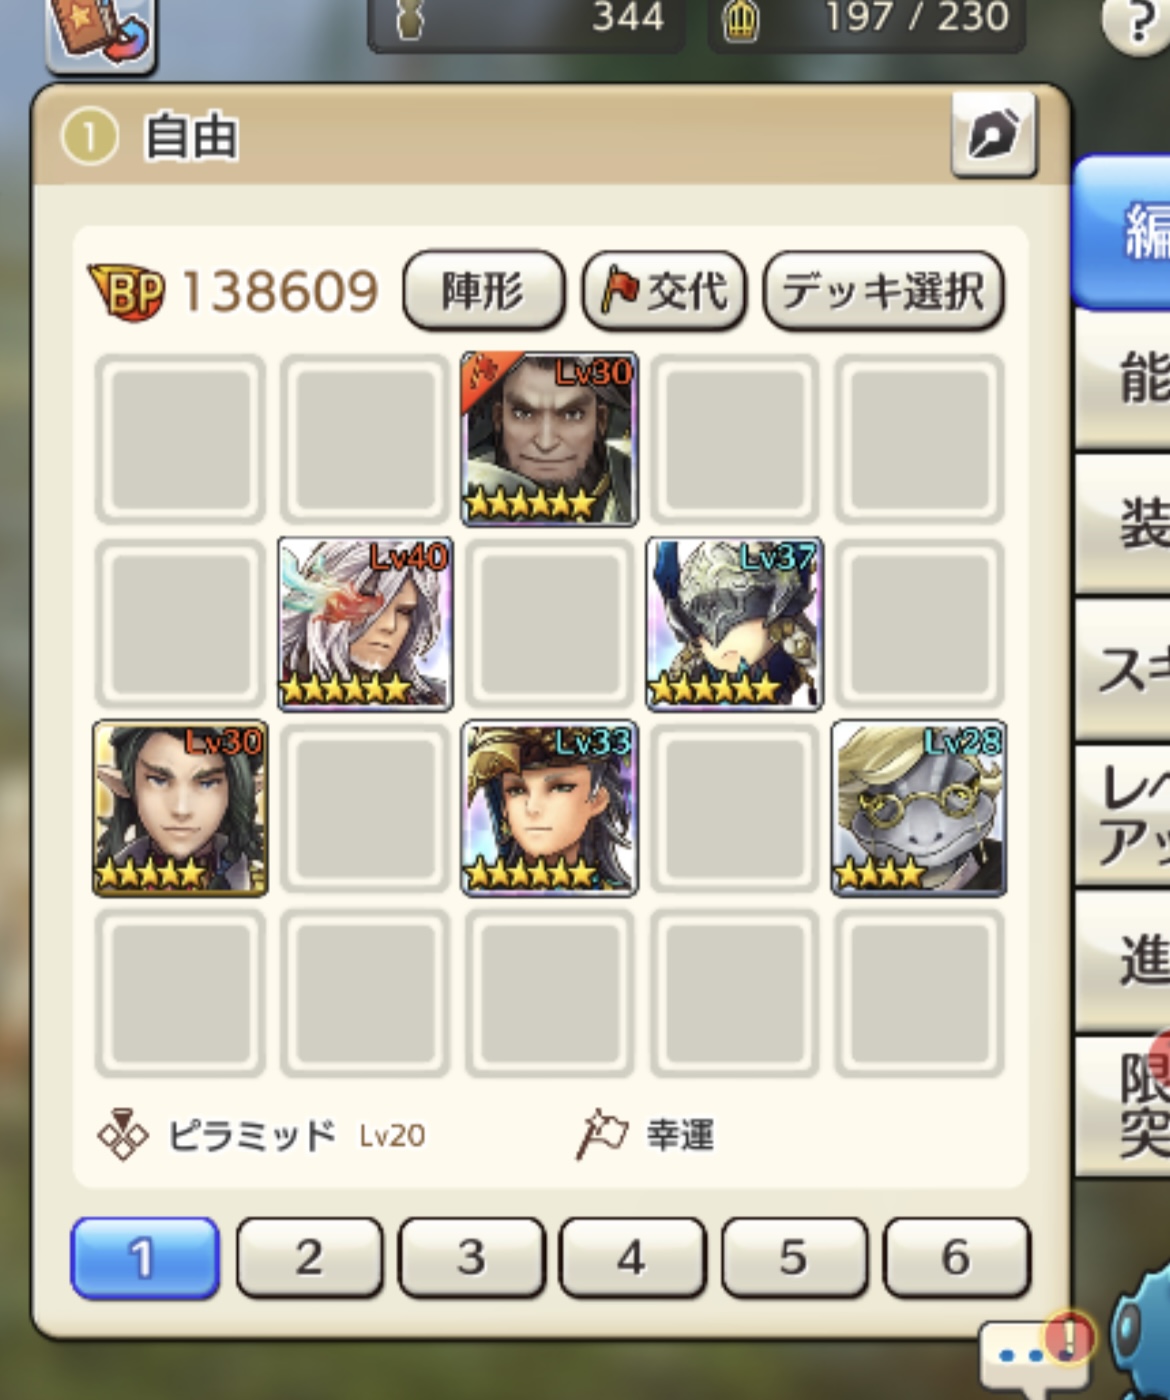
Task: Click the 陣形 formation button
Action: point(483,291)
